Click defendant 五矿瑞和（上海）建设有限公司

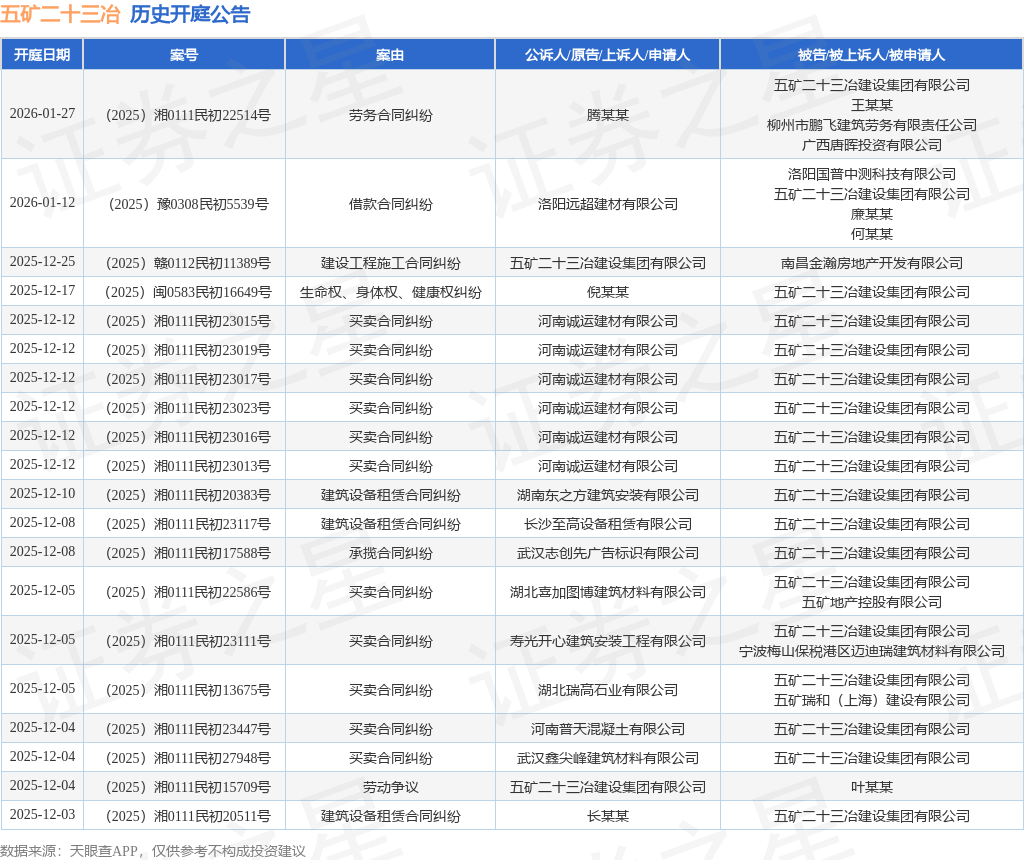coord(871,700)
